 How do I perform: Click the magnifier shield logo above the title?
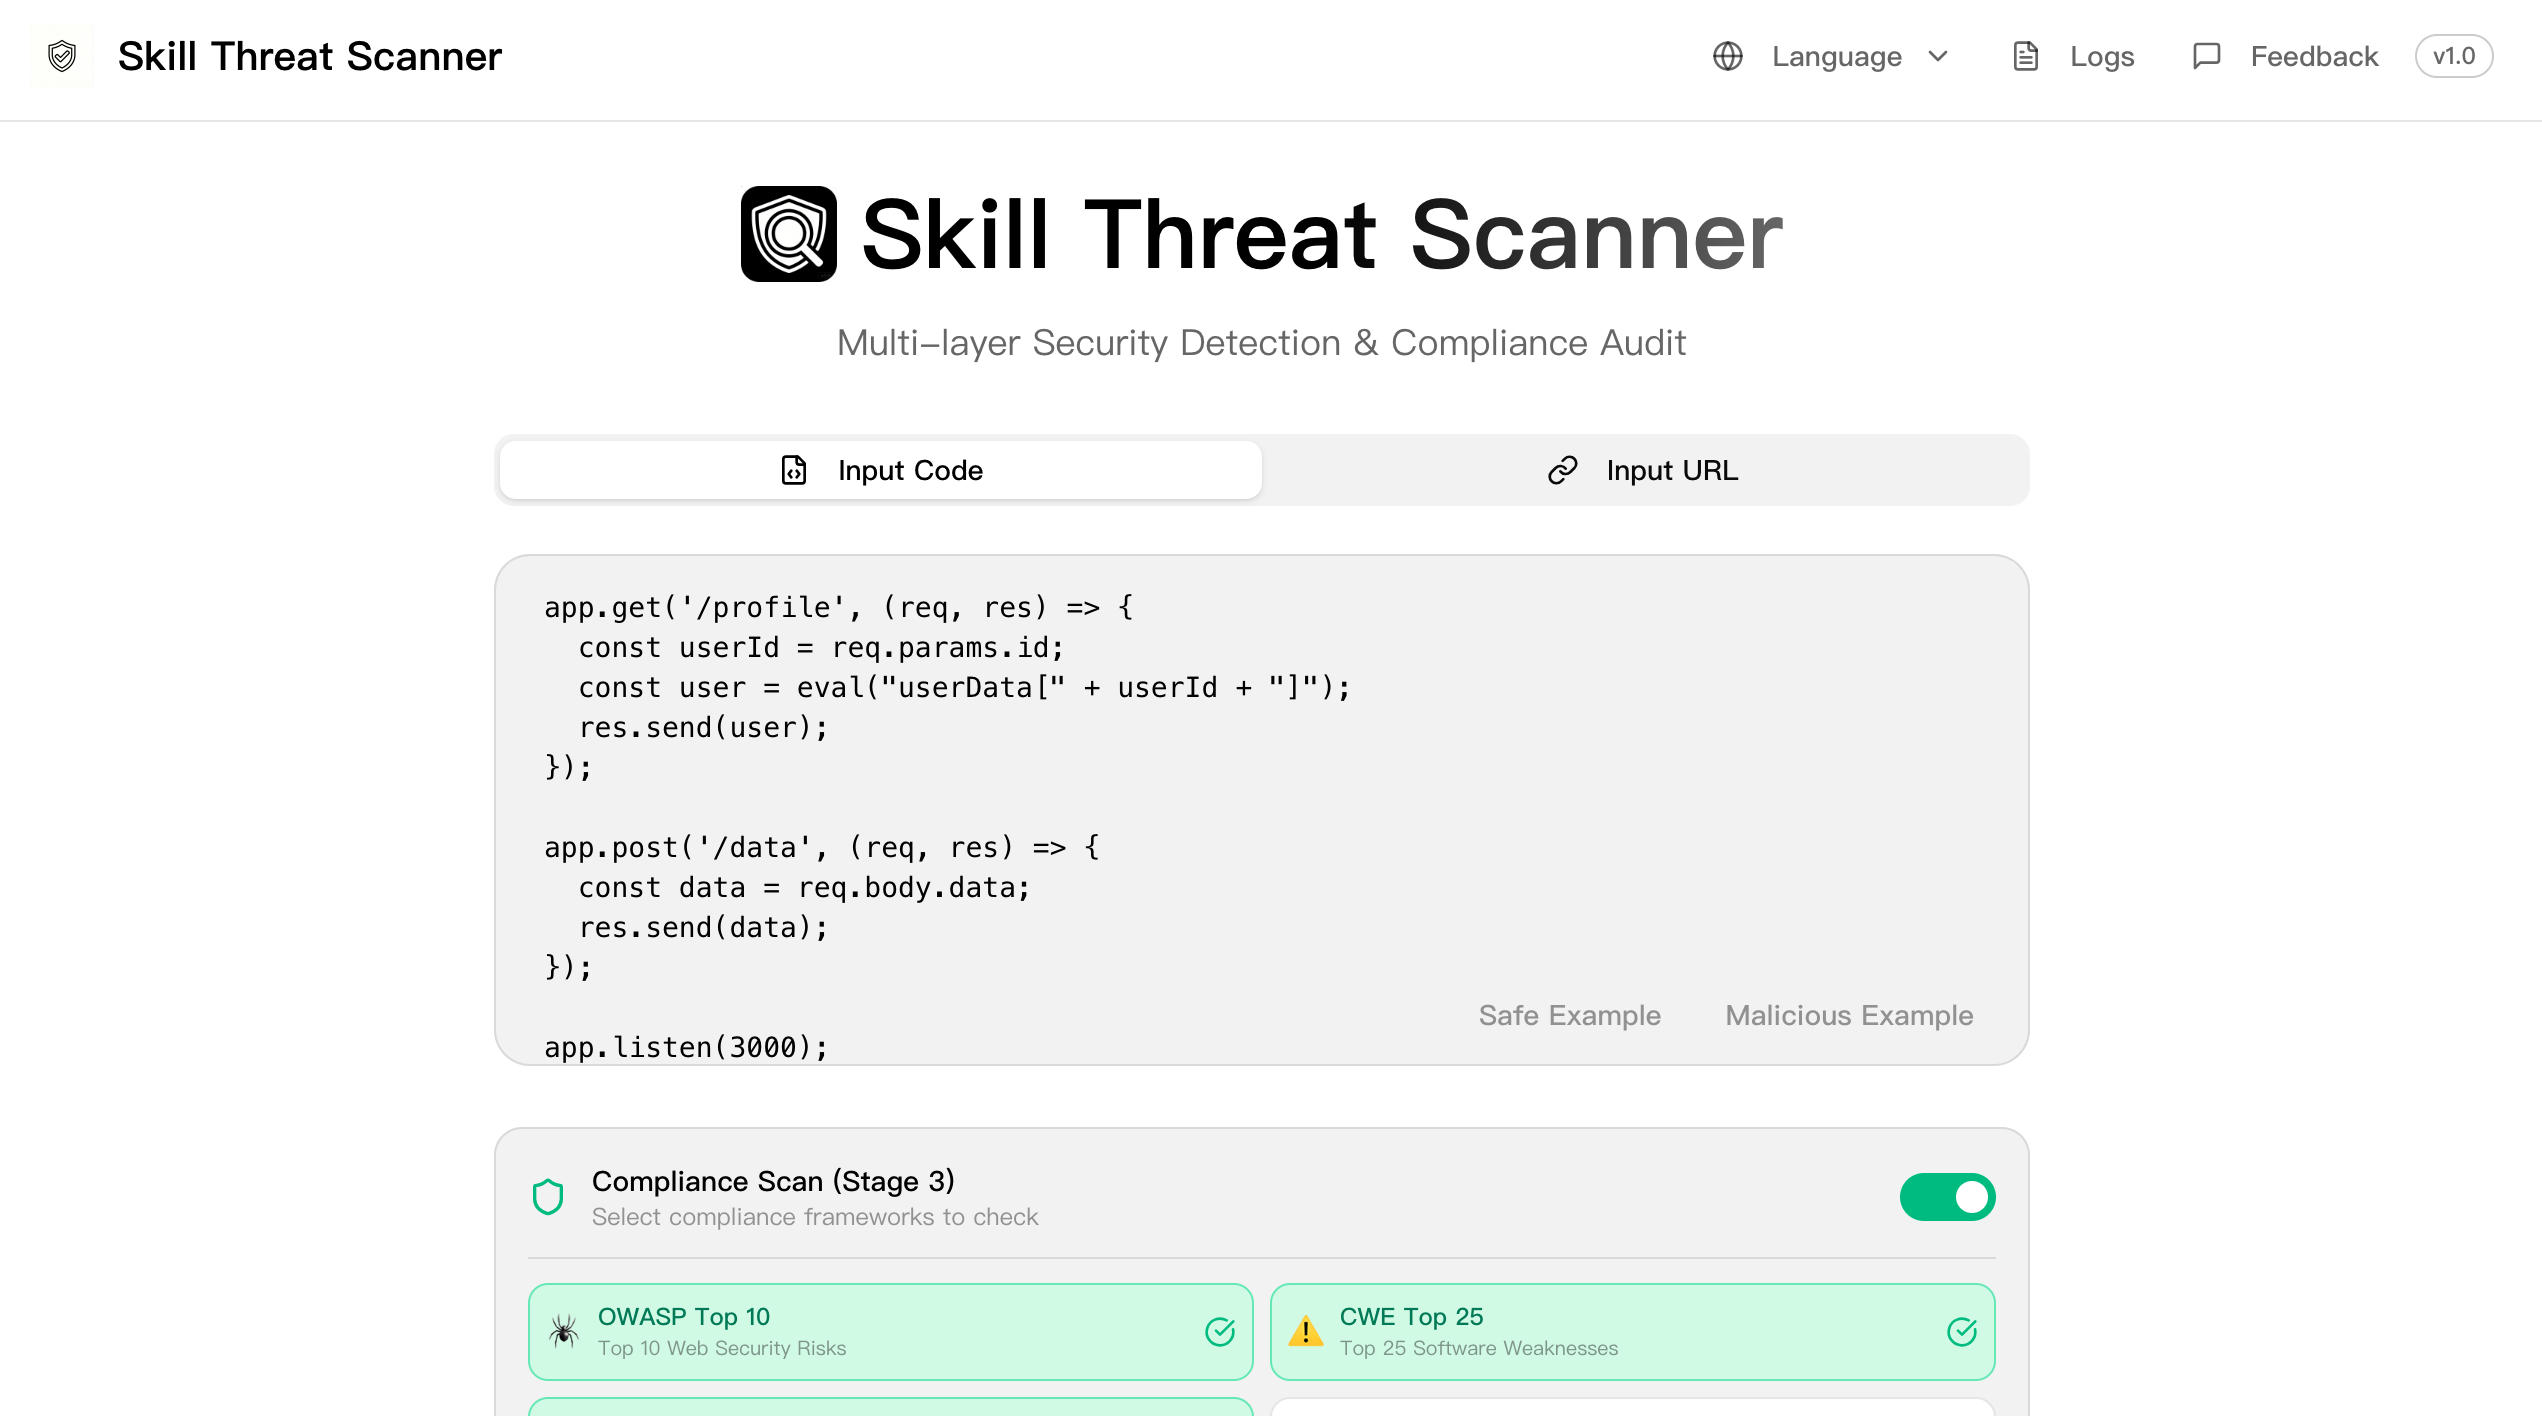tap(789, 233)
